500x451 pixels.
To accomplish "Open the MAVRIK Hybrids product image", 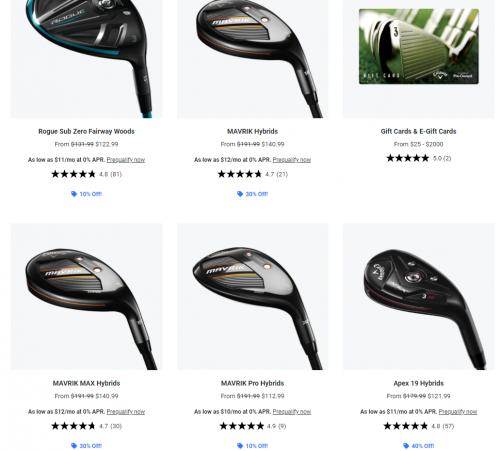I will click(x=252, y=59).
